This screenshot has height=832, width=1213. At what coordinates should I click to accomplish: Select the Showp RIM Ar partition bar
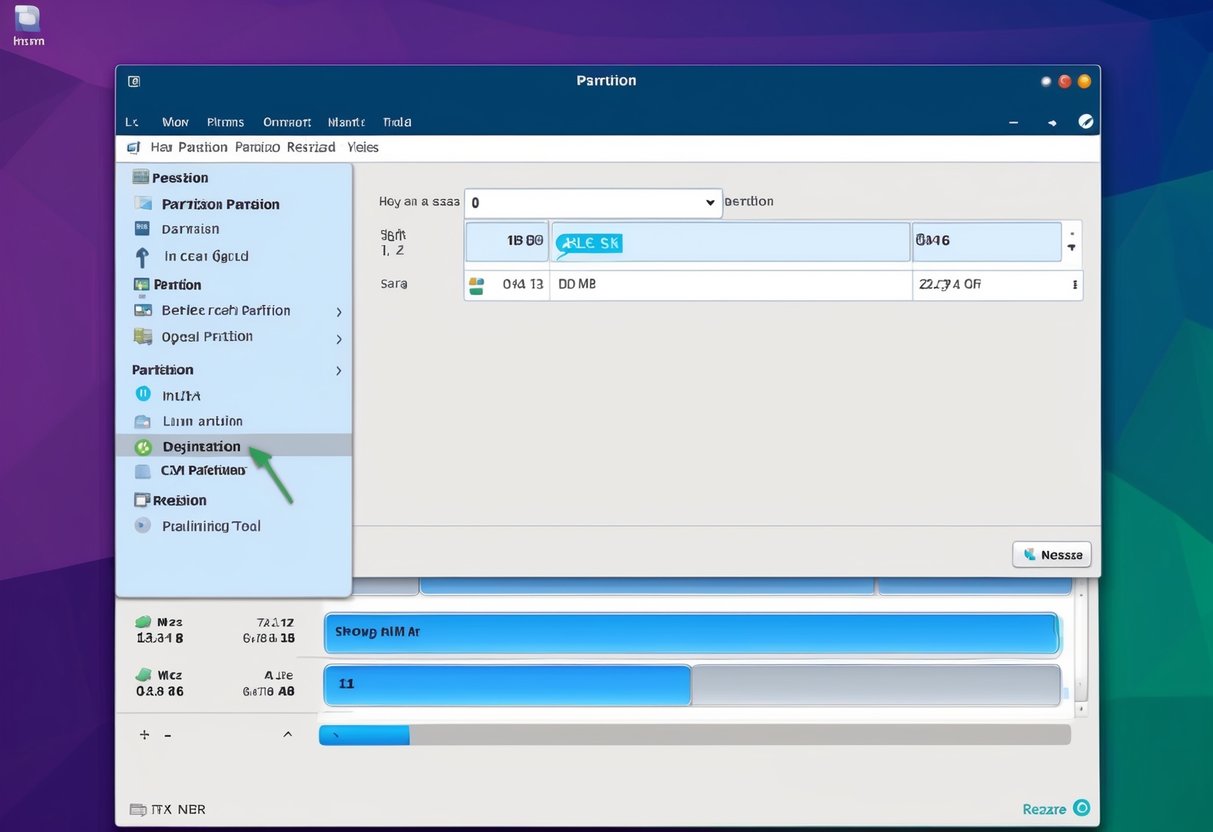pyautogui.click(x=690, y=632)
